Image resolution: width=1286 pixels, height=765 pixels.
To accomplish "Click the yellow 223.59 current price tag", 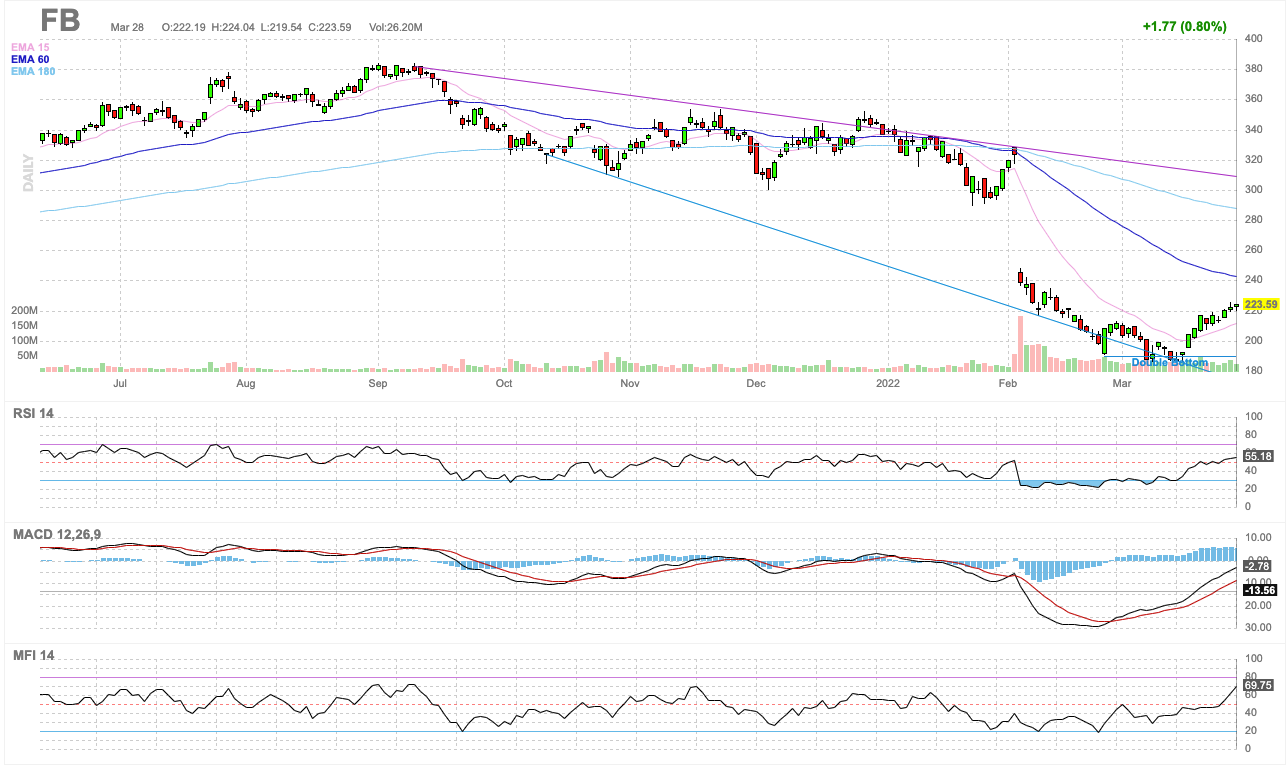I will tap(1261, 303).
